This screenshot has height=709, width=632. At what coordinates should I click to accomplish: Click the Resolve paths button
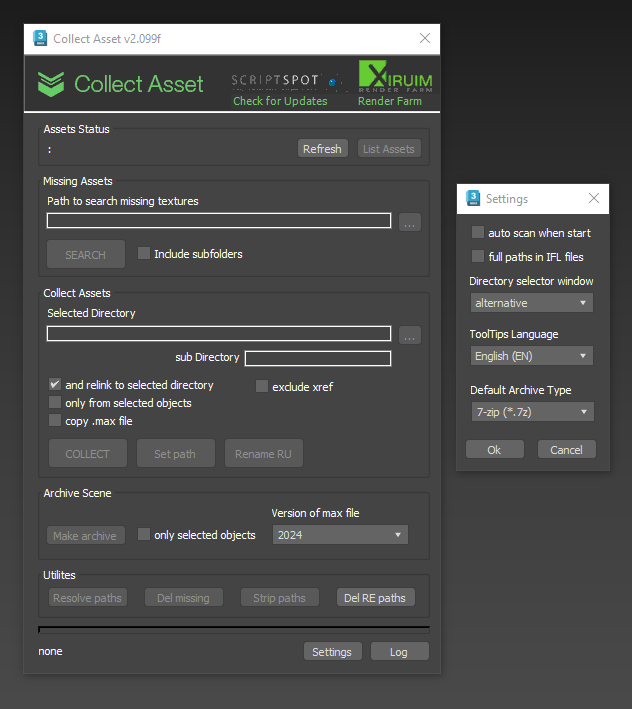coord(88,598)
